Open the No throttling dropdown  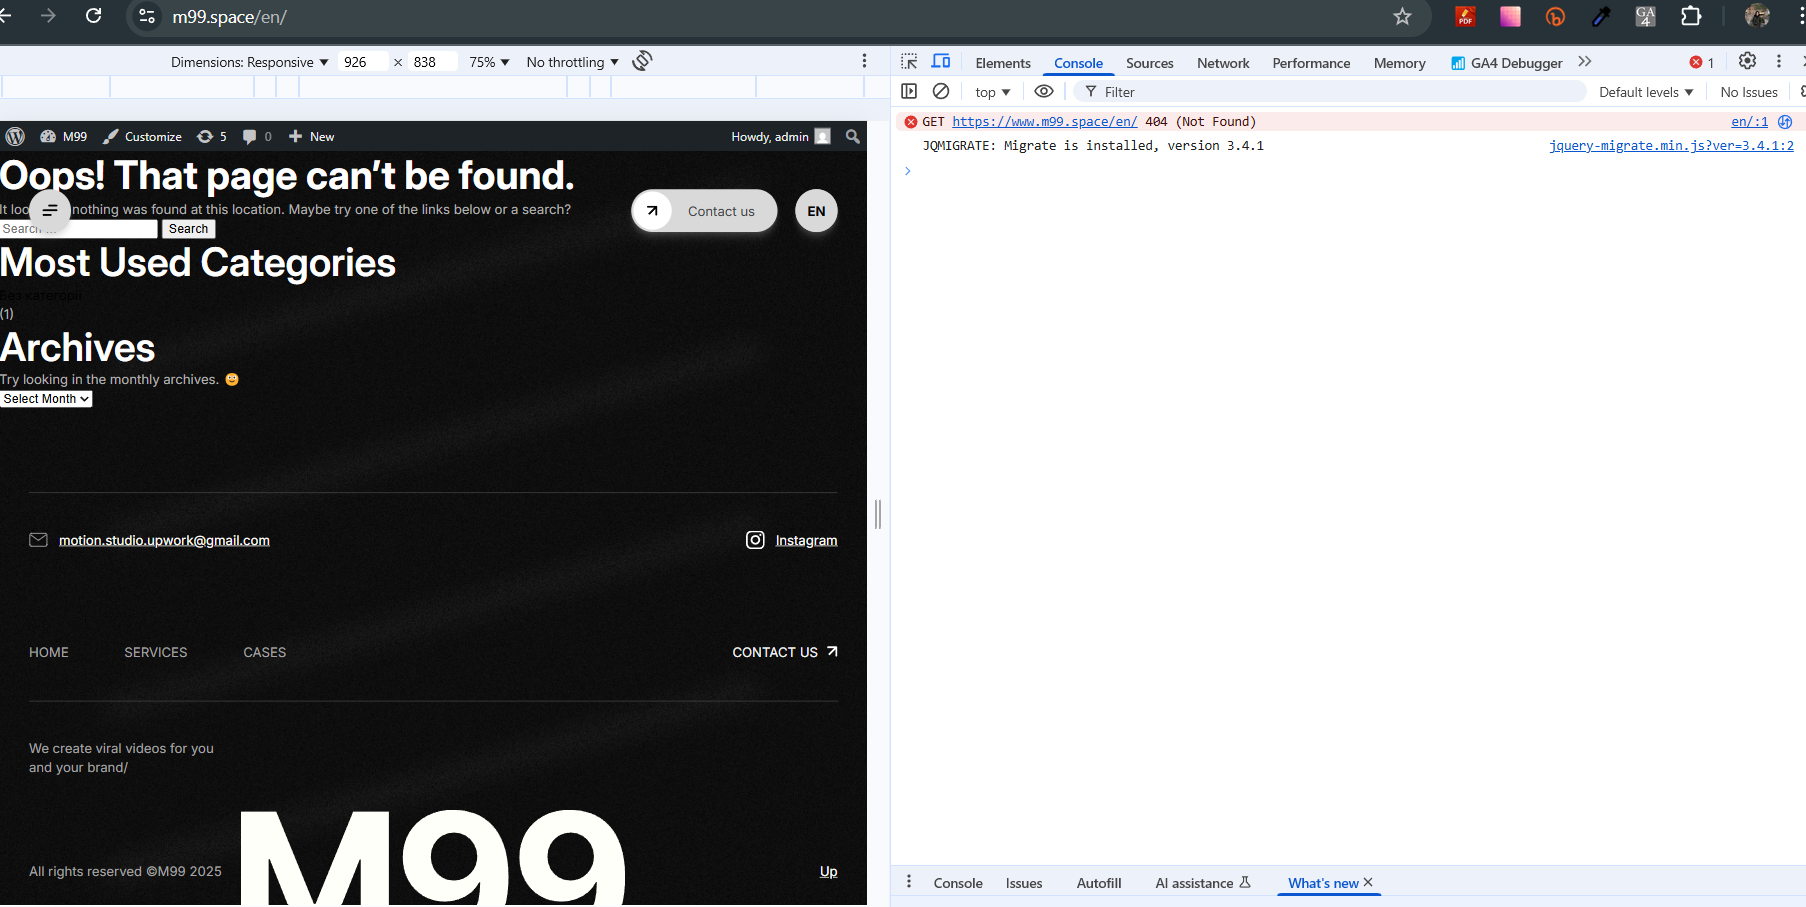tap(572, 62)
